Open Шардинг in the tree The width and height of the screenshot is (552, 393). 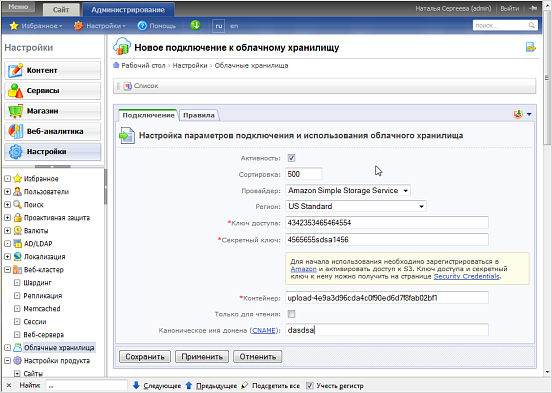(38, 283)
